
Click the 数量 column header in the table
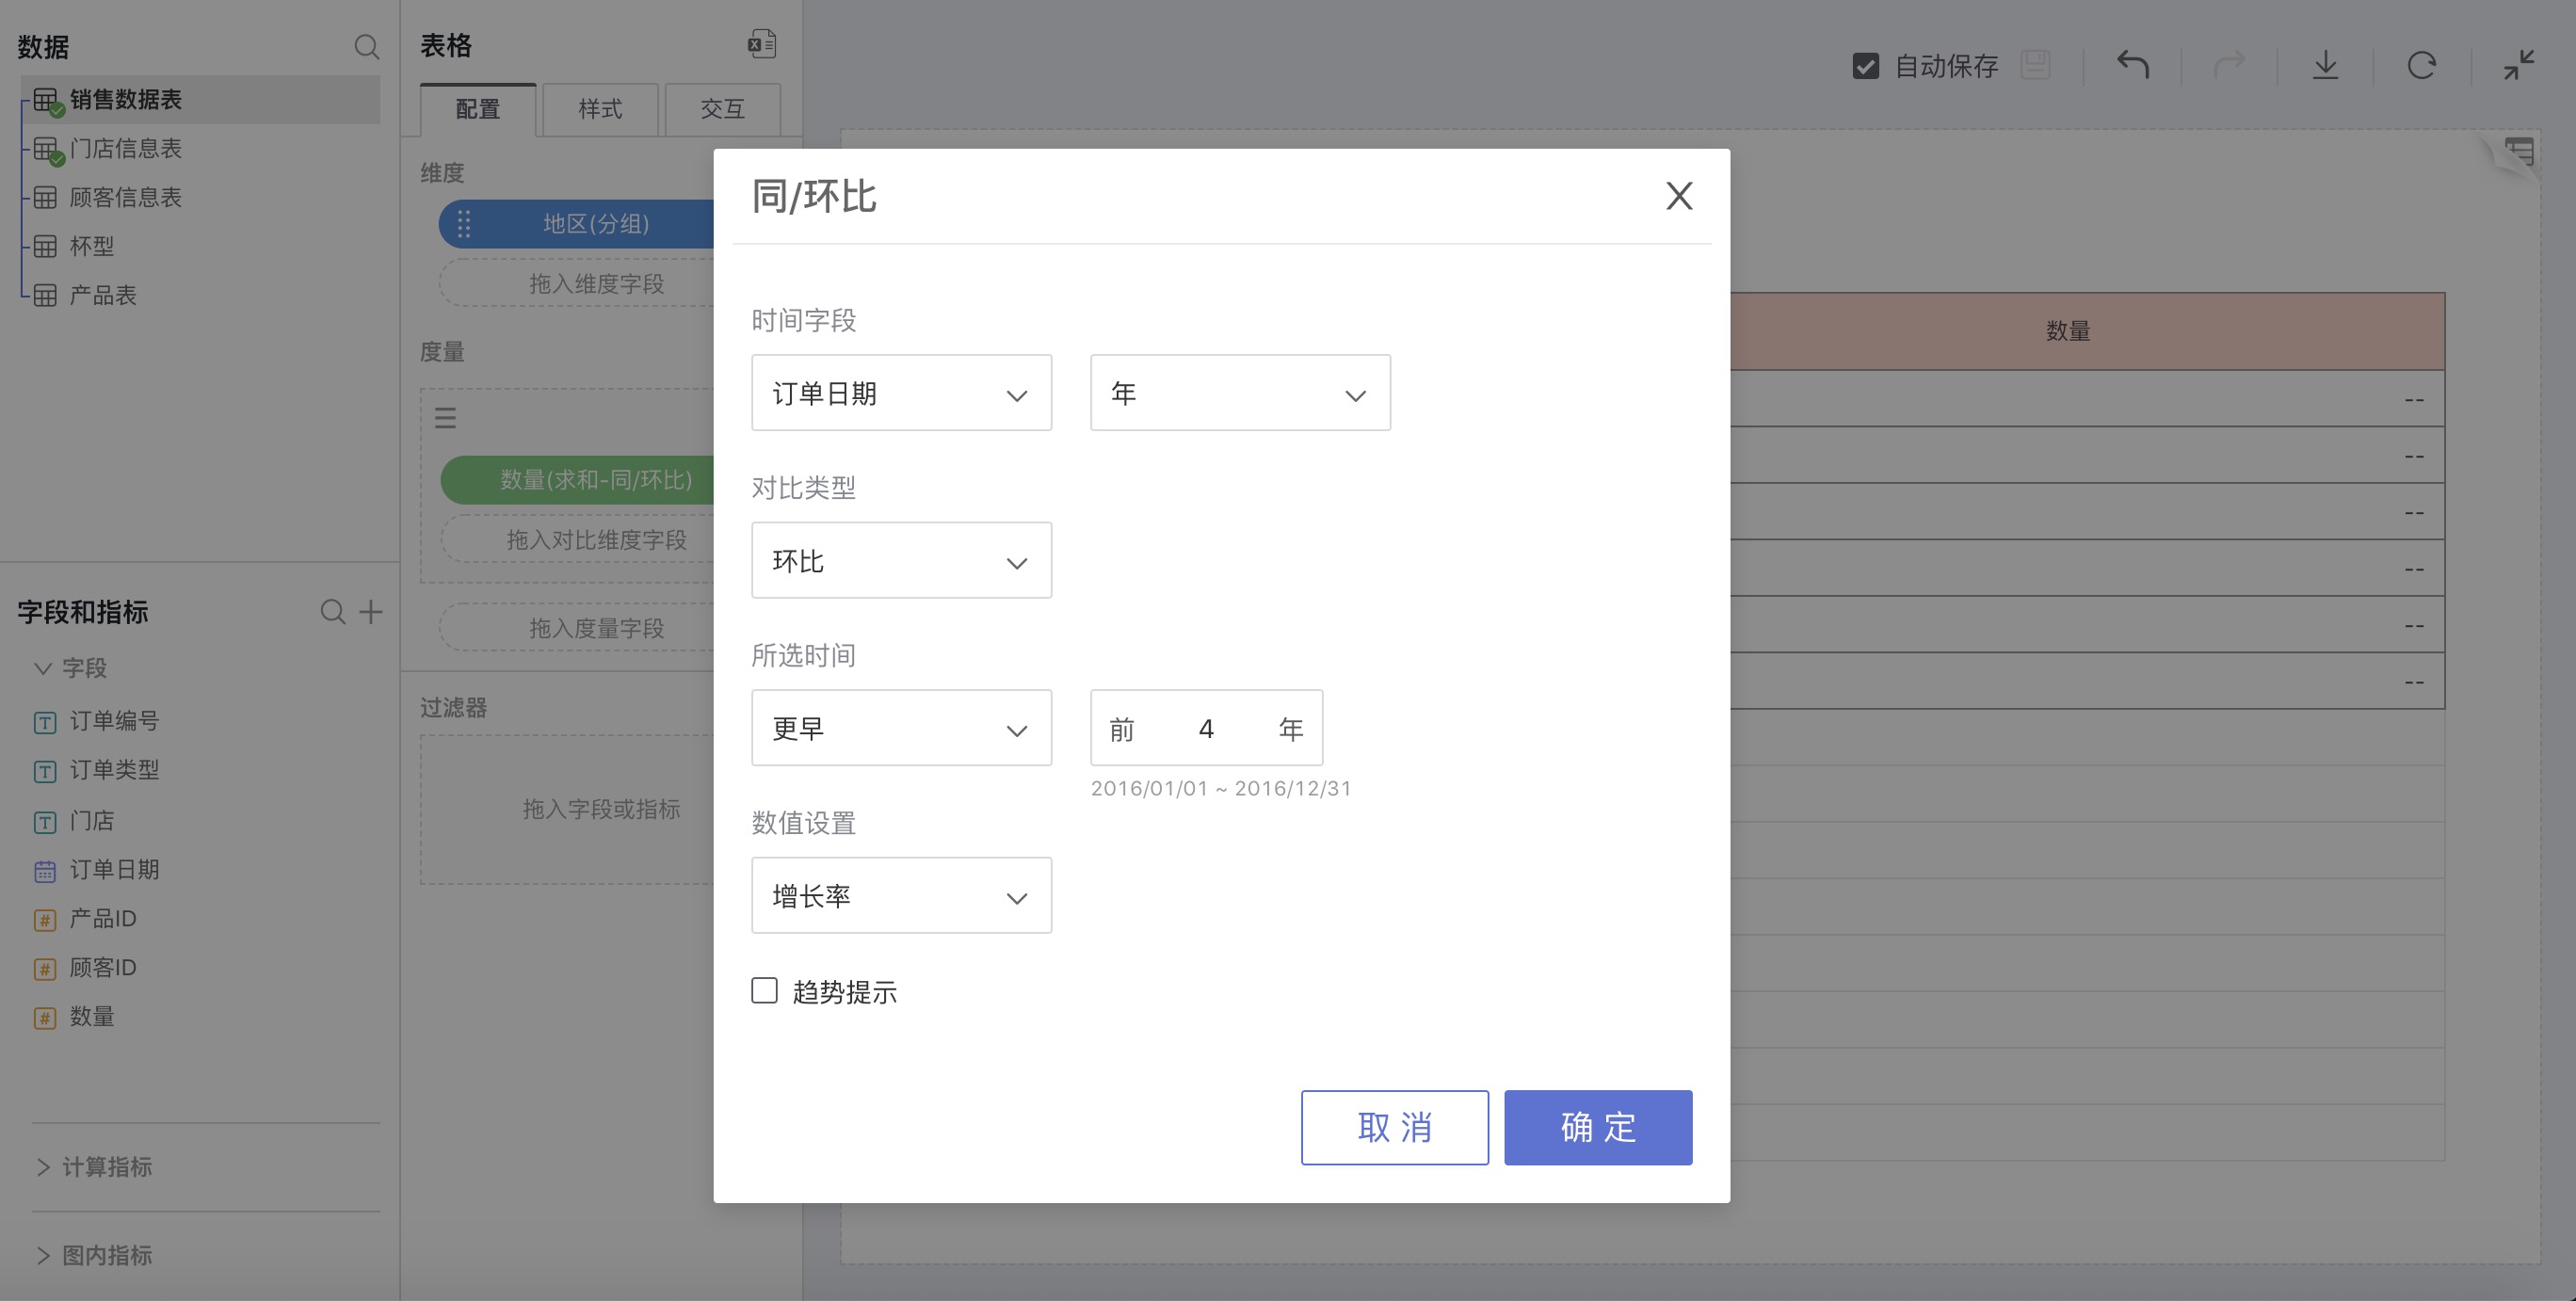click(x=2068, y=331)
